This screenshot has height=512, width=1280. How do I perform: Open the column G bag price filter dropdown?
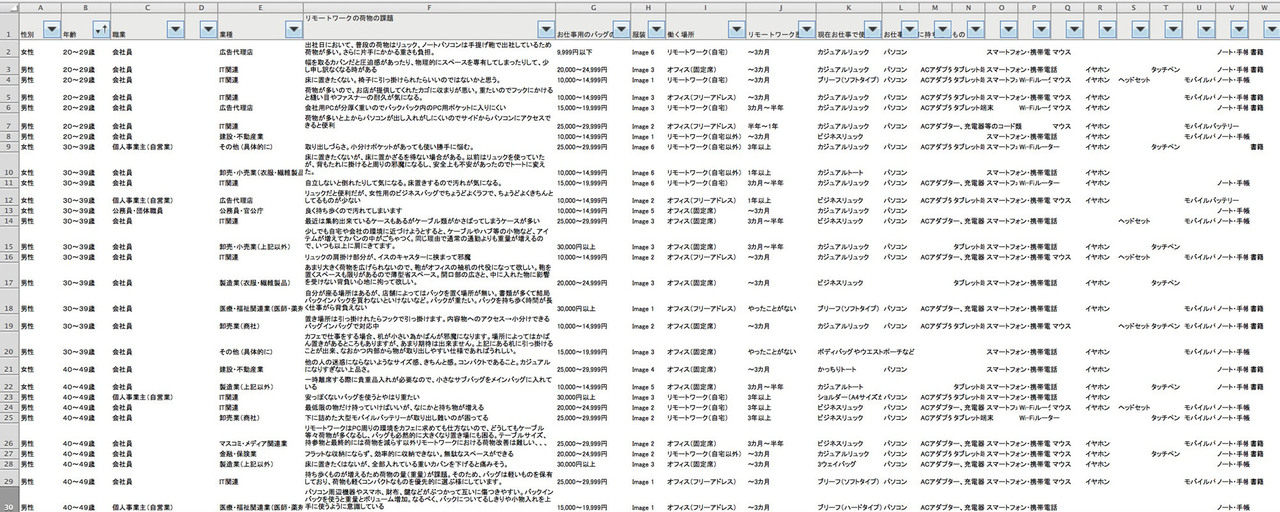click(621, 30)
